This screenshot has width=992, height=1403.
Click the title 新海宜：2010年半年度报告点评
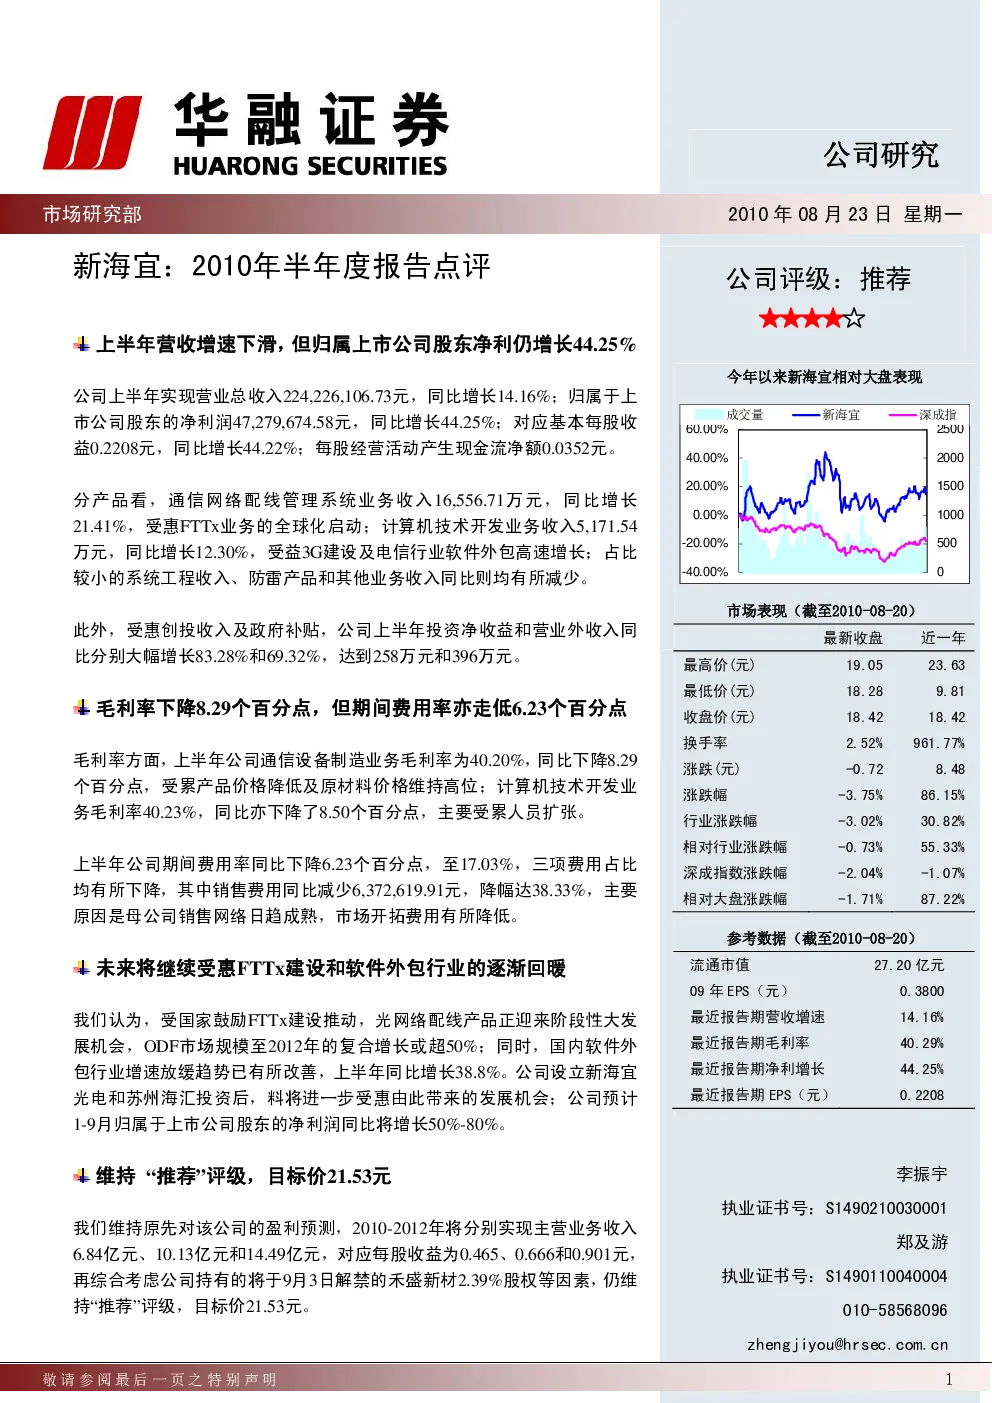pos(282,266)
